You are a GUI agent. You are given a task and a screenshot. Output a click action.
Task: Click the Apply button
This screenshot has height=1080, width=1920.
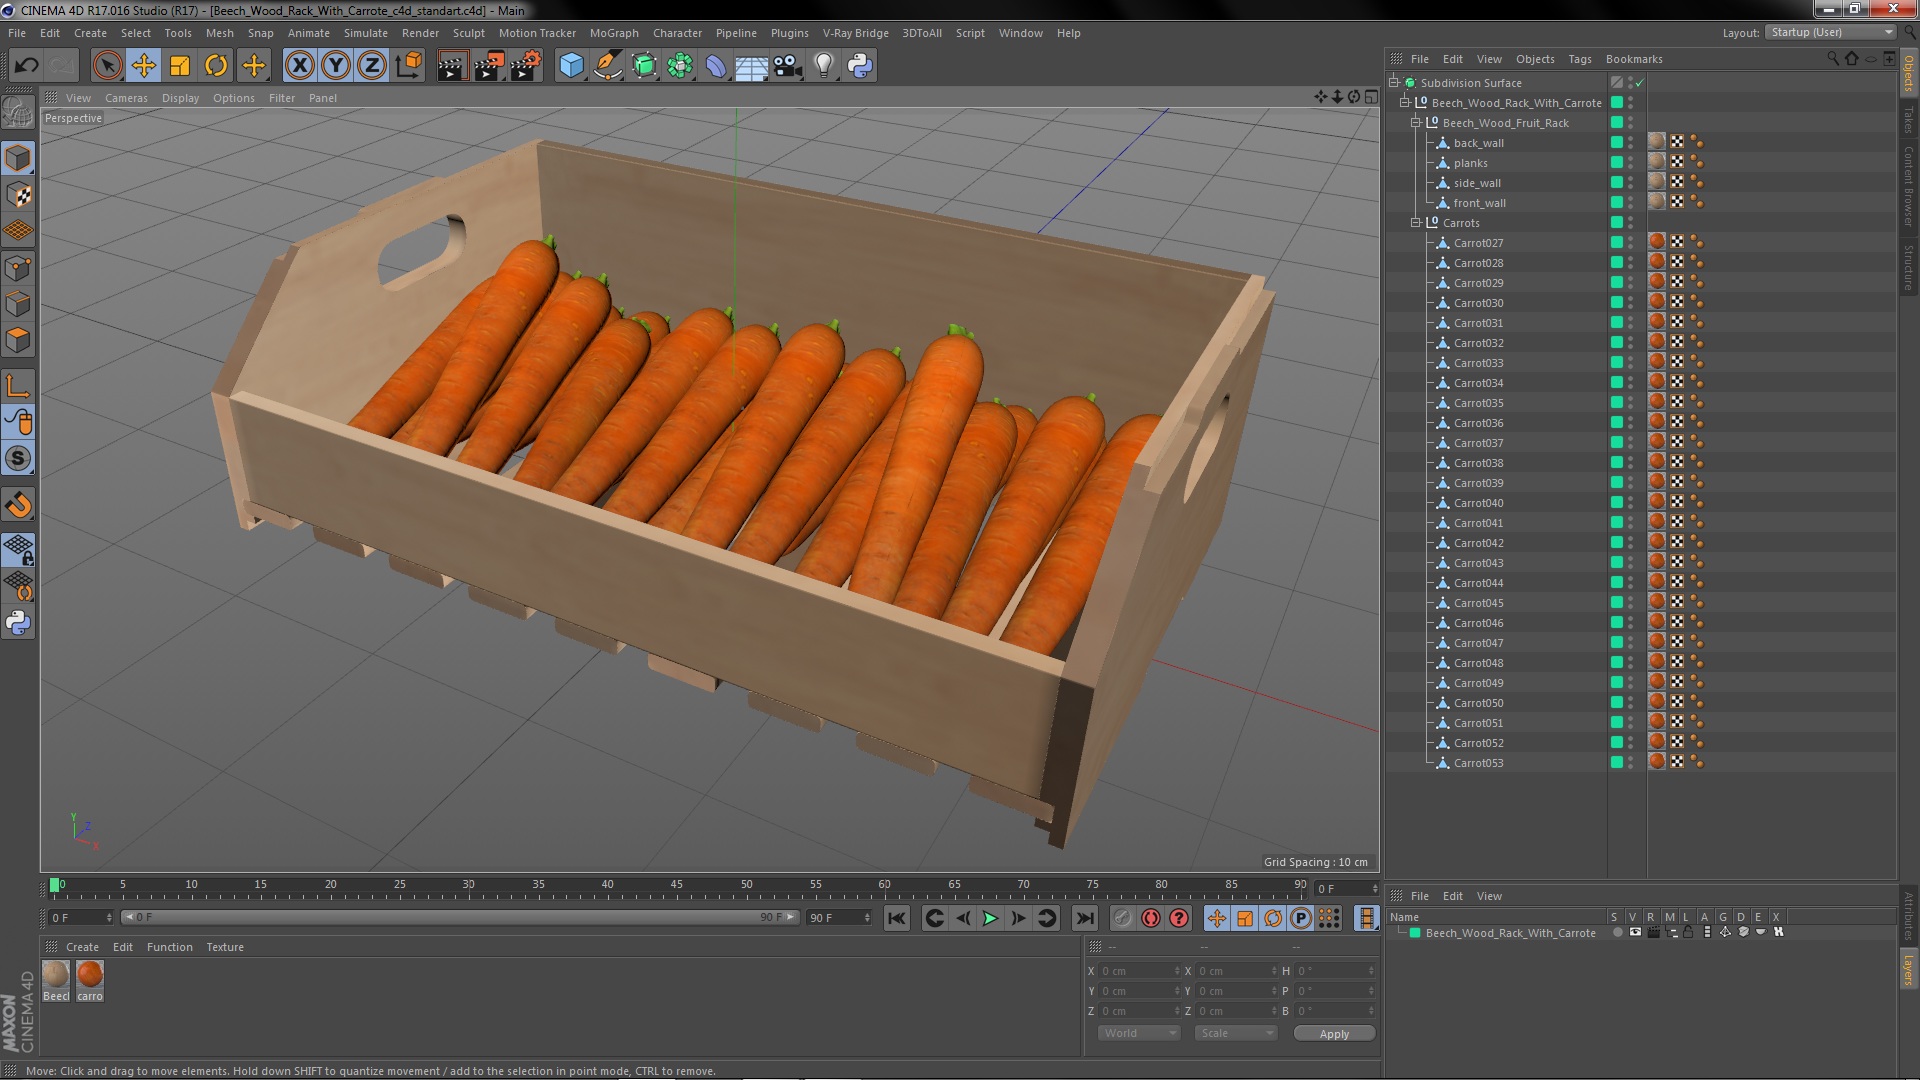[x=1333, y=1033]
